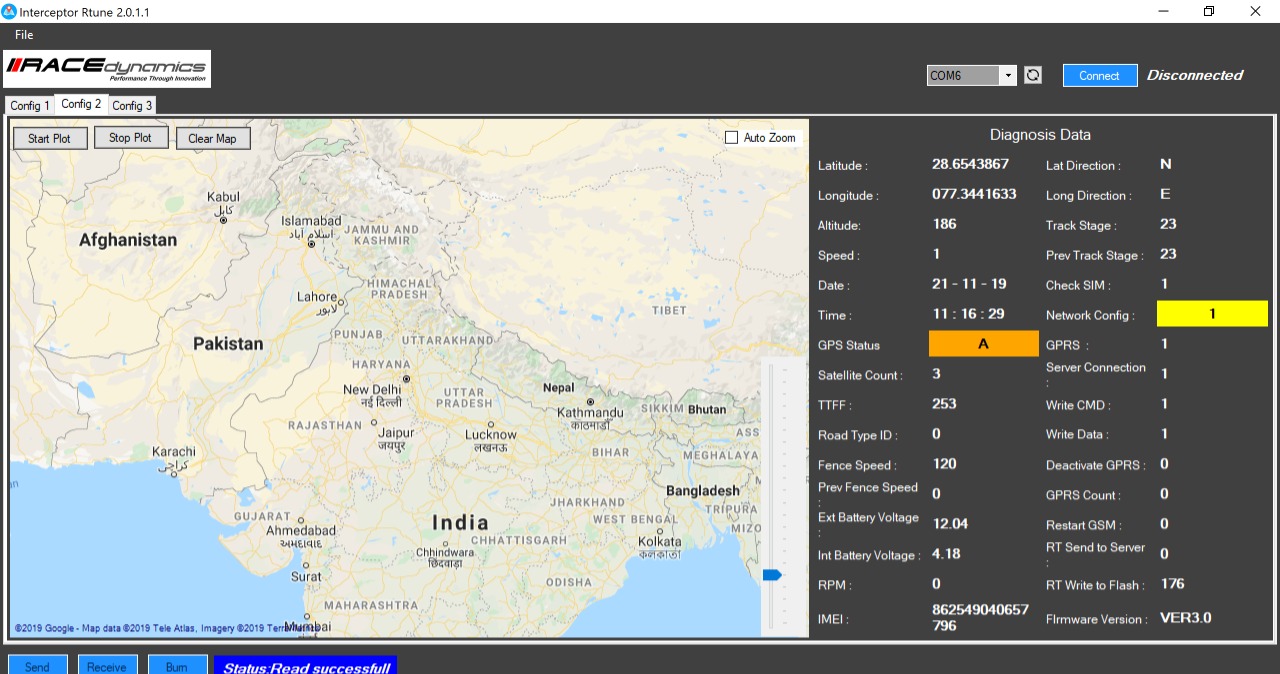Viewport: 1280px width, 674px height.
Task: Click the Status:Read successfull message
Action: click(x=306, y=667)
